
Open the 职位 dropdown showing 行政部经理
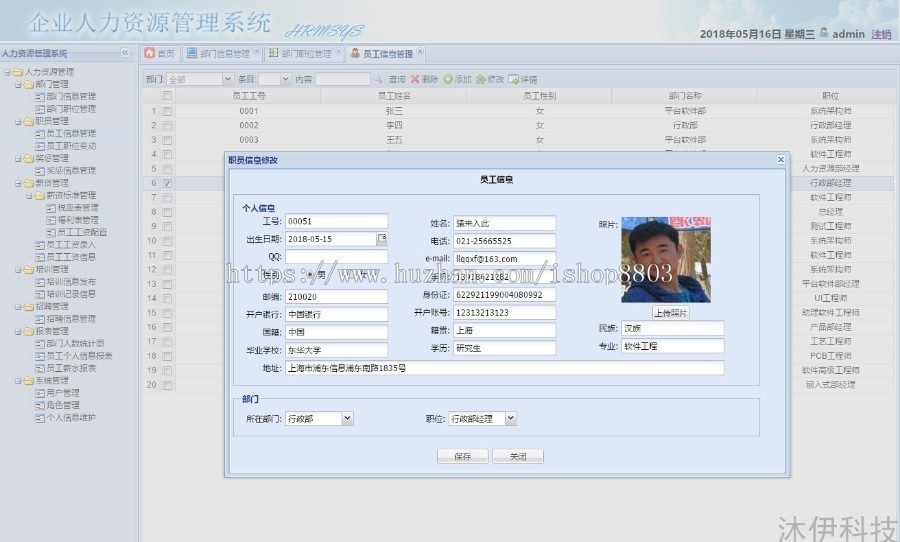(510, 419)
